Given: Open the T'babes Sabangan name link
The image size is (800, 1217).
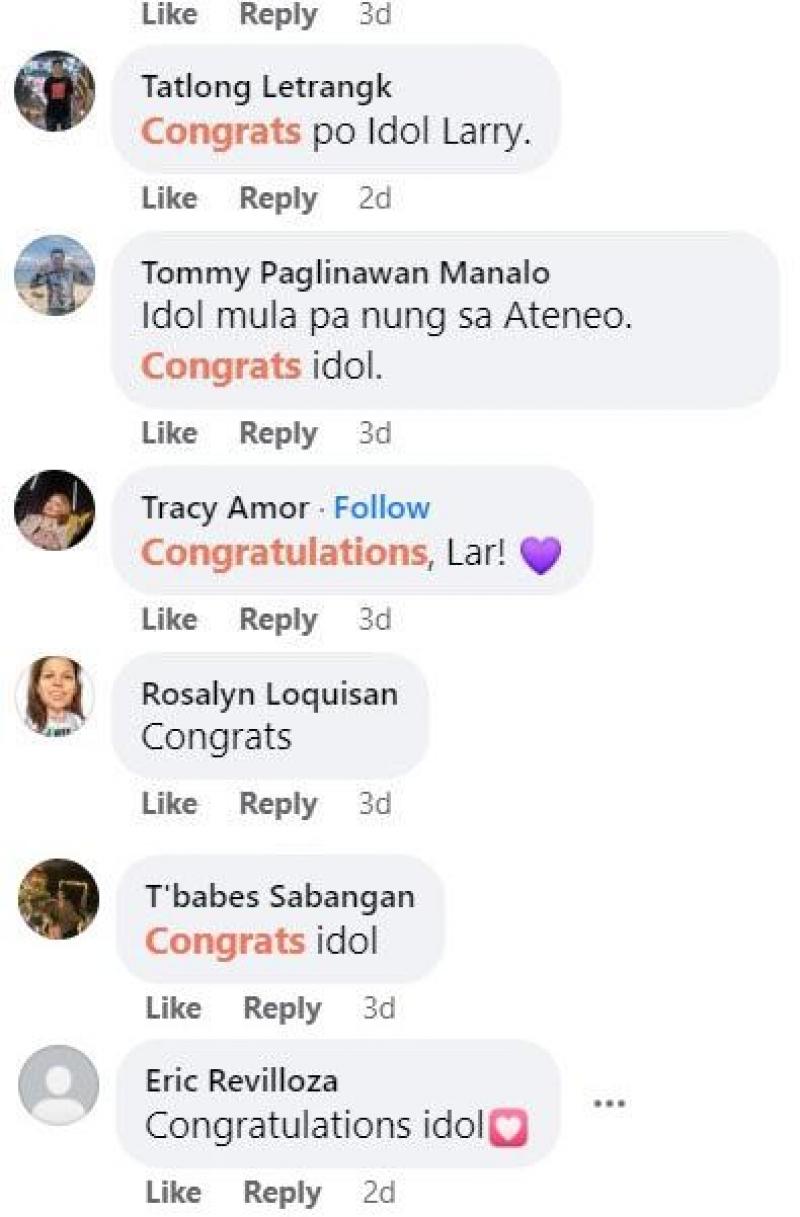Looking at the screenshot, I should tap(280, 897).
